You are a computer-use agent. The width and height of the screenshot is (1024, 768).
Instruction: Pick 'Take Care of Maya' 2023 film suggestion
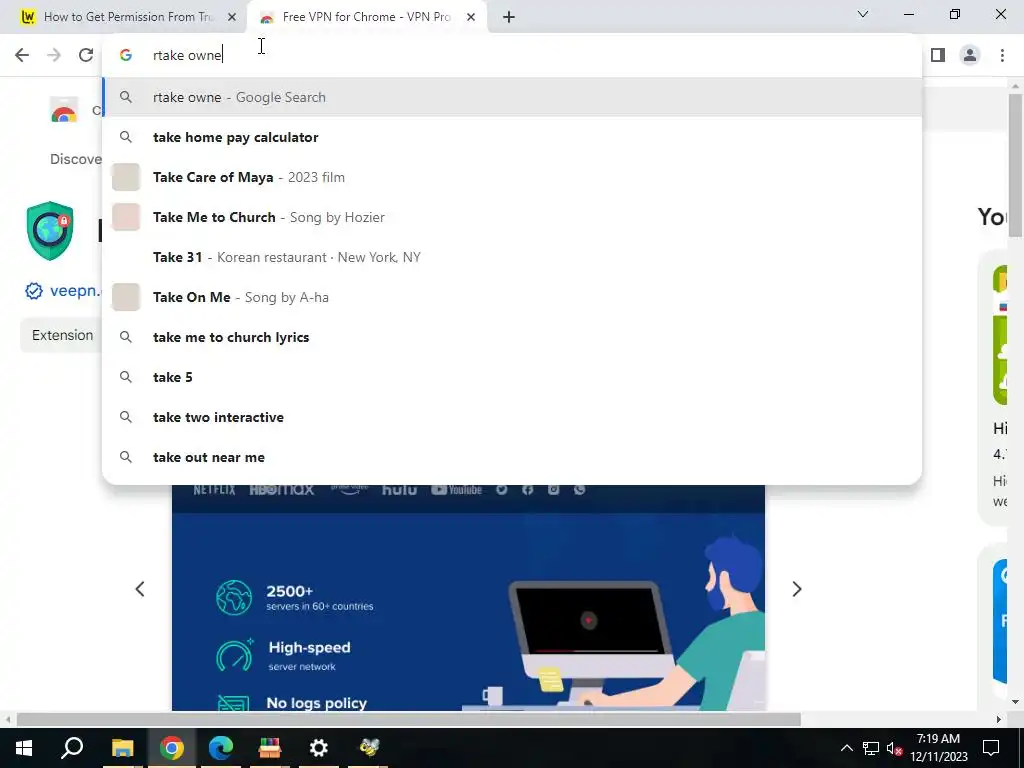pos(512,177)
